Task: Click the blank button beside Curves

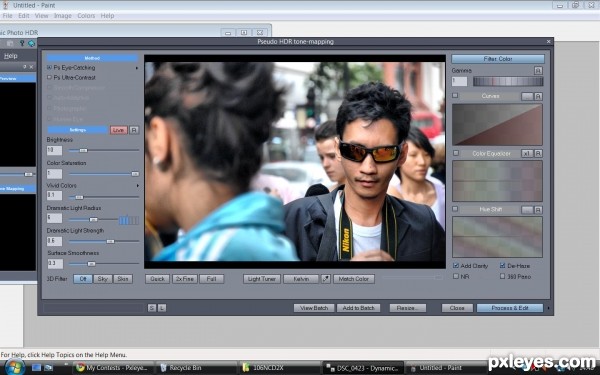Action: point(527,96)
